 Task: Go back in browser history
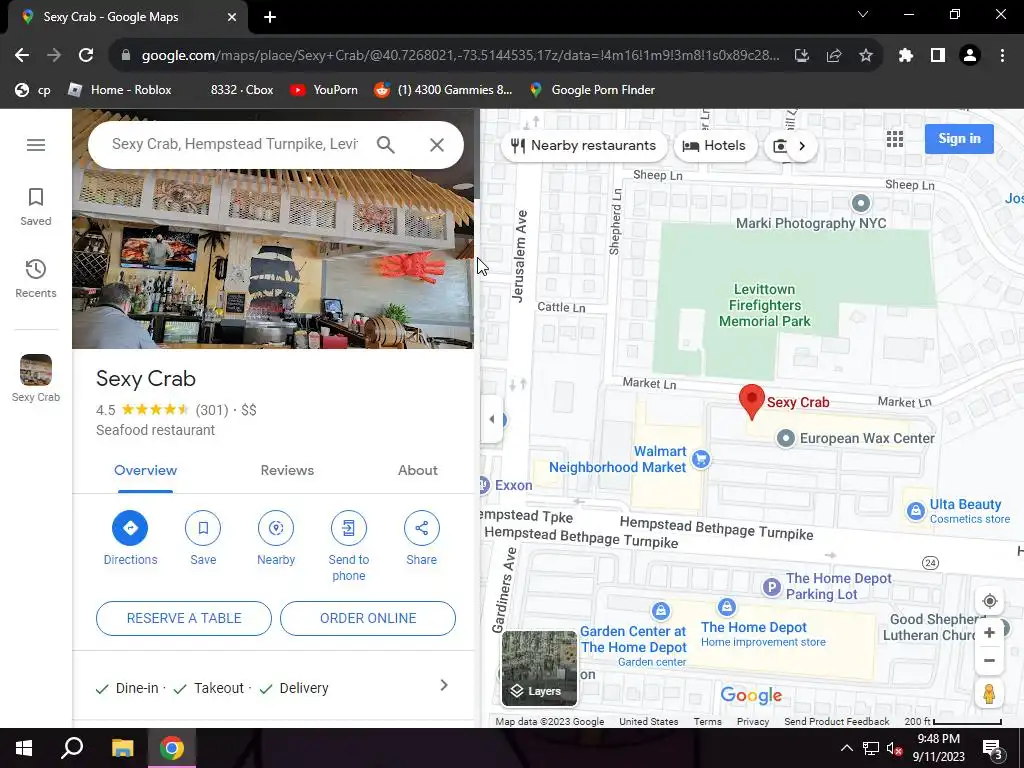pyautogui.click(x=22, y=56)
